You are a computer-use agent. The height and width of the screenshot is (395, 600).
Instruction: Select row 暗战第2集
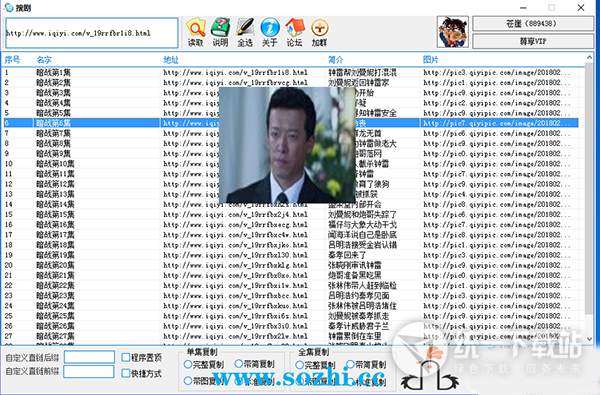click(x=291, y=82)
